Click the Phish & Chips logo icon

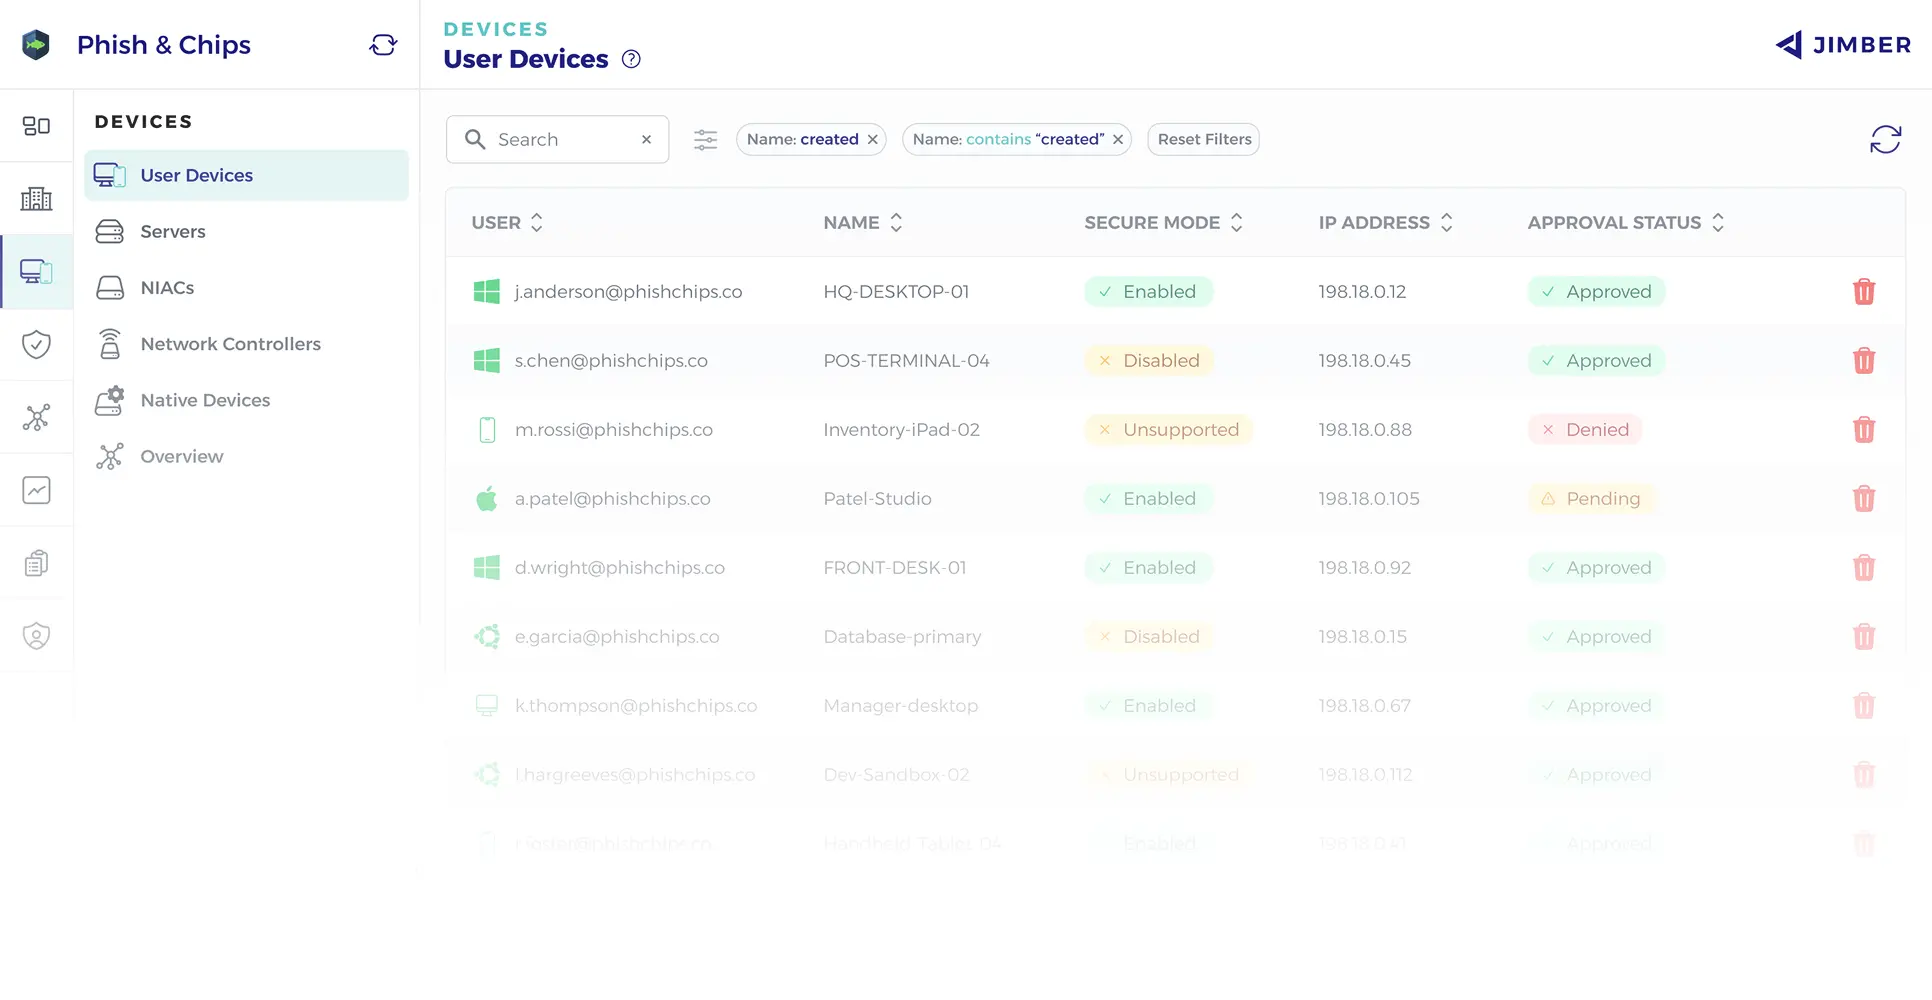36,45
